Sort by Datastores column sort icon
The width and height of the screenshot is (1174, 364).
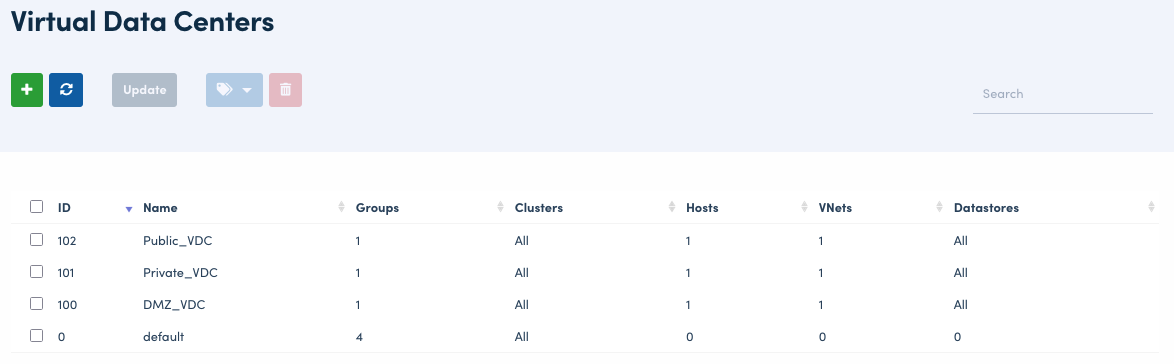[x=1152, y=207]
